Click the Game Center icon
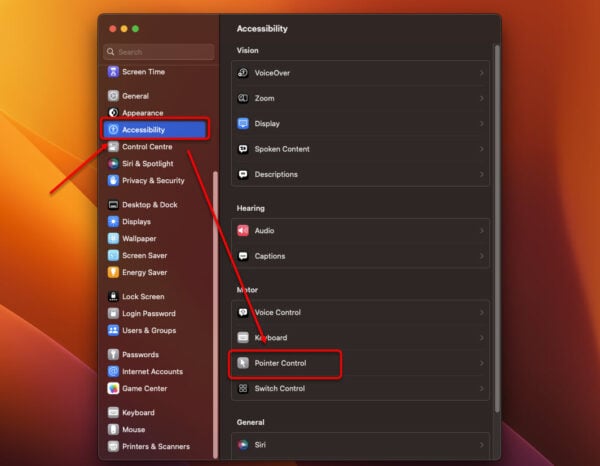 click(113, 388)
